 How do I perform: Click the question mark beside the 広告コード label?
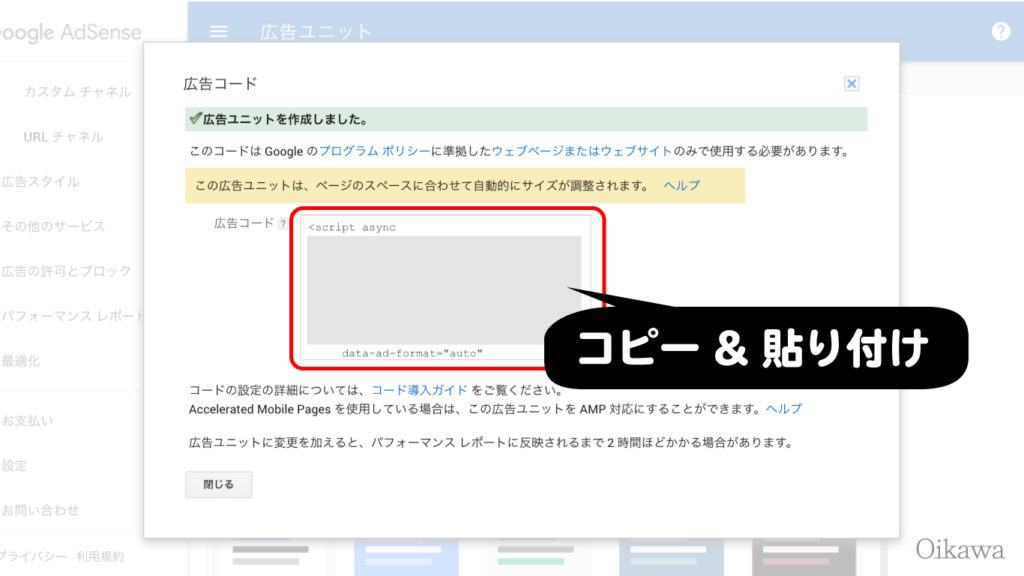pyautogui.click(x=282, y=224)
